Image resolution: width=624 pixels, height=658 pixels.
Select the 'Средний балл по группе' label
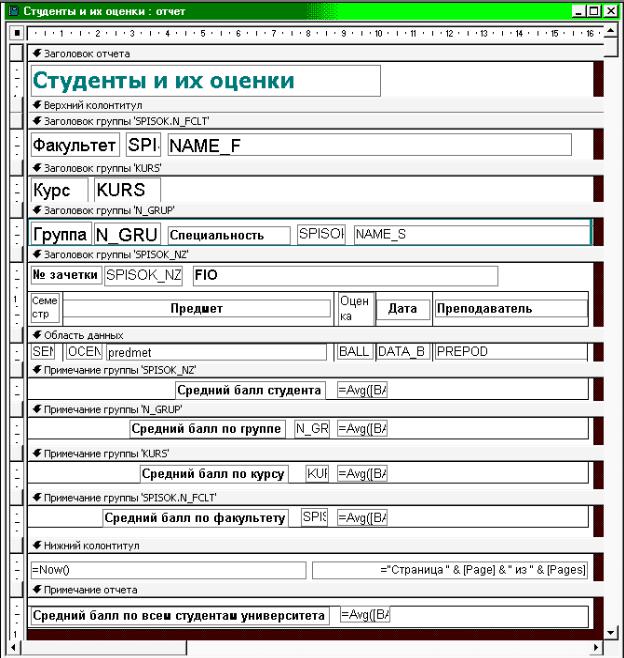207,429
